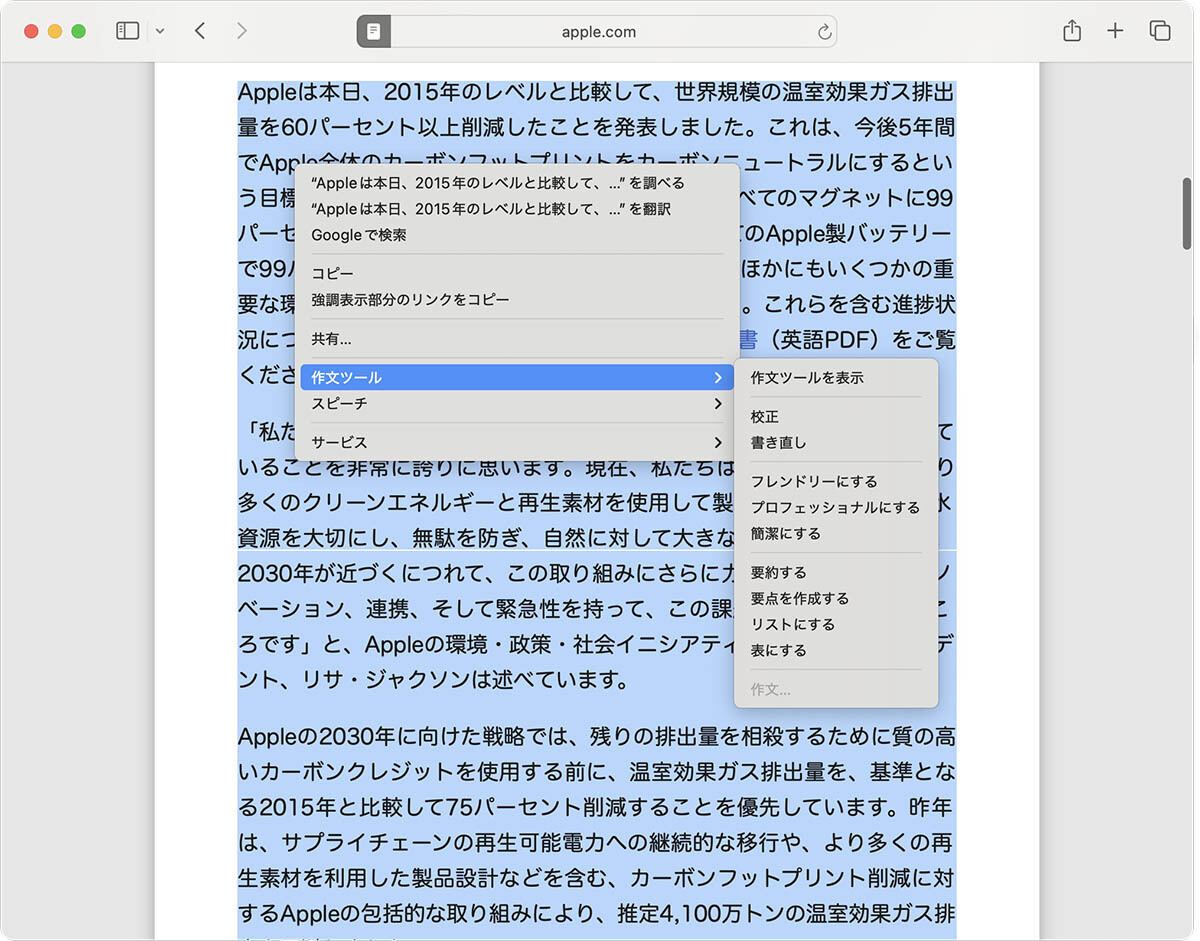
Task: Expand the 作文ツール submenu
Action: click(x=517, y=377)
